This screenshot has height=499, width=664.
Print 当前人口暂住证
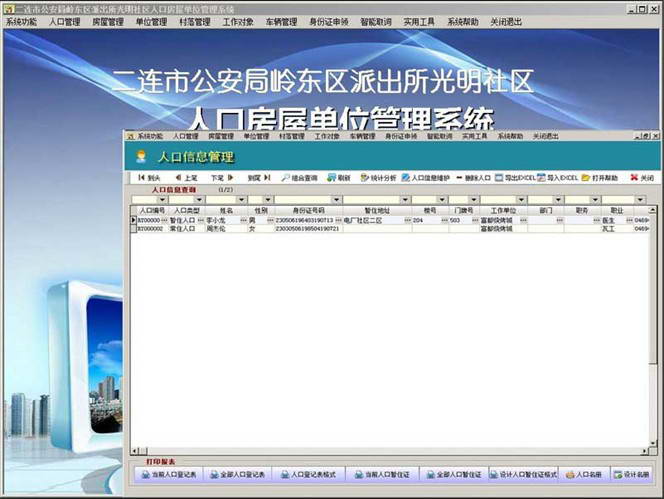tap(382, 474)
